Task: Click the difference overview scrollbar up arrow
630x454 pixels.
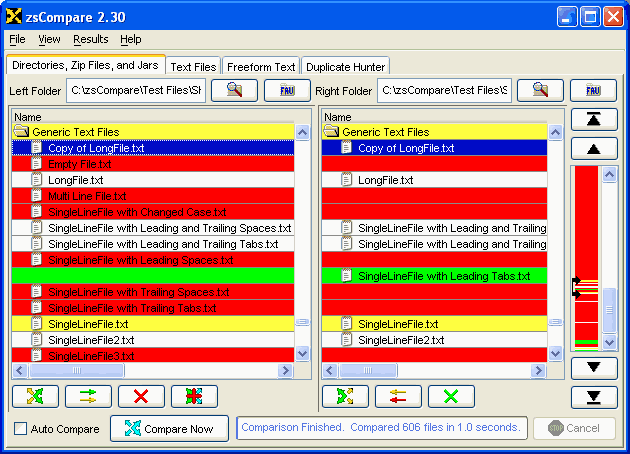Action: click(610, 174)
